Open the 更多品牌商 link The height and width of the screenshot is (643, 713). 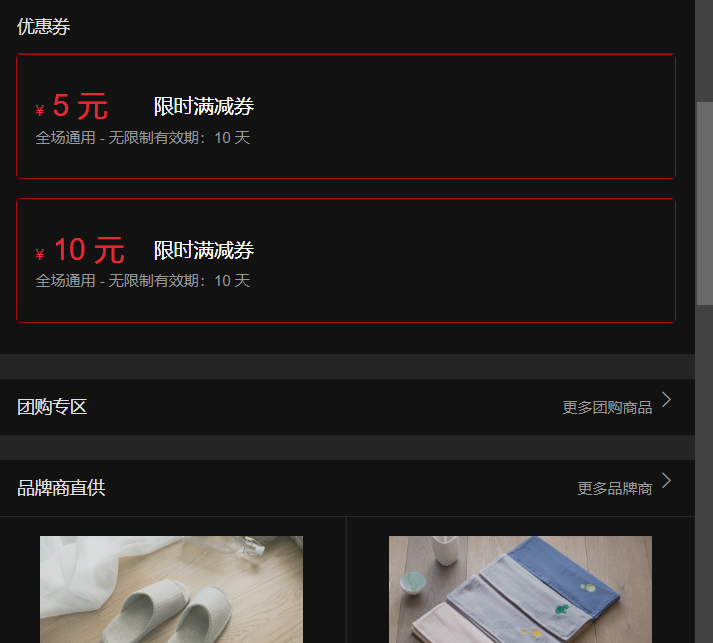tap(614, 488)
